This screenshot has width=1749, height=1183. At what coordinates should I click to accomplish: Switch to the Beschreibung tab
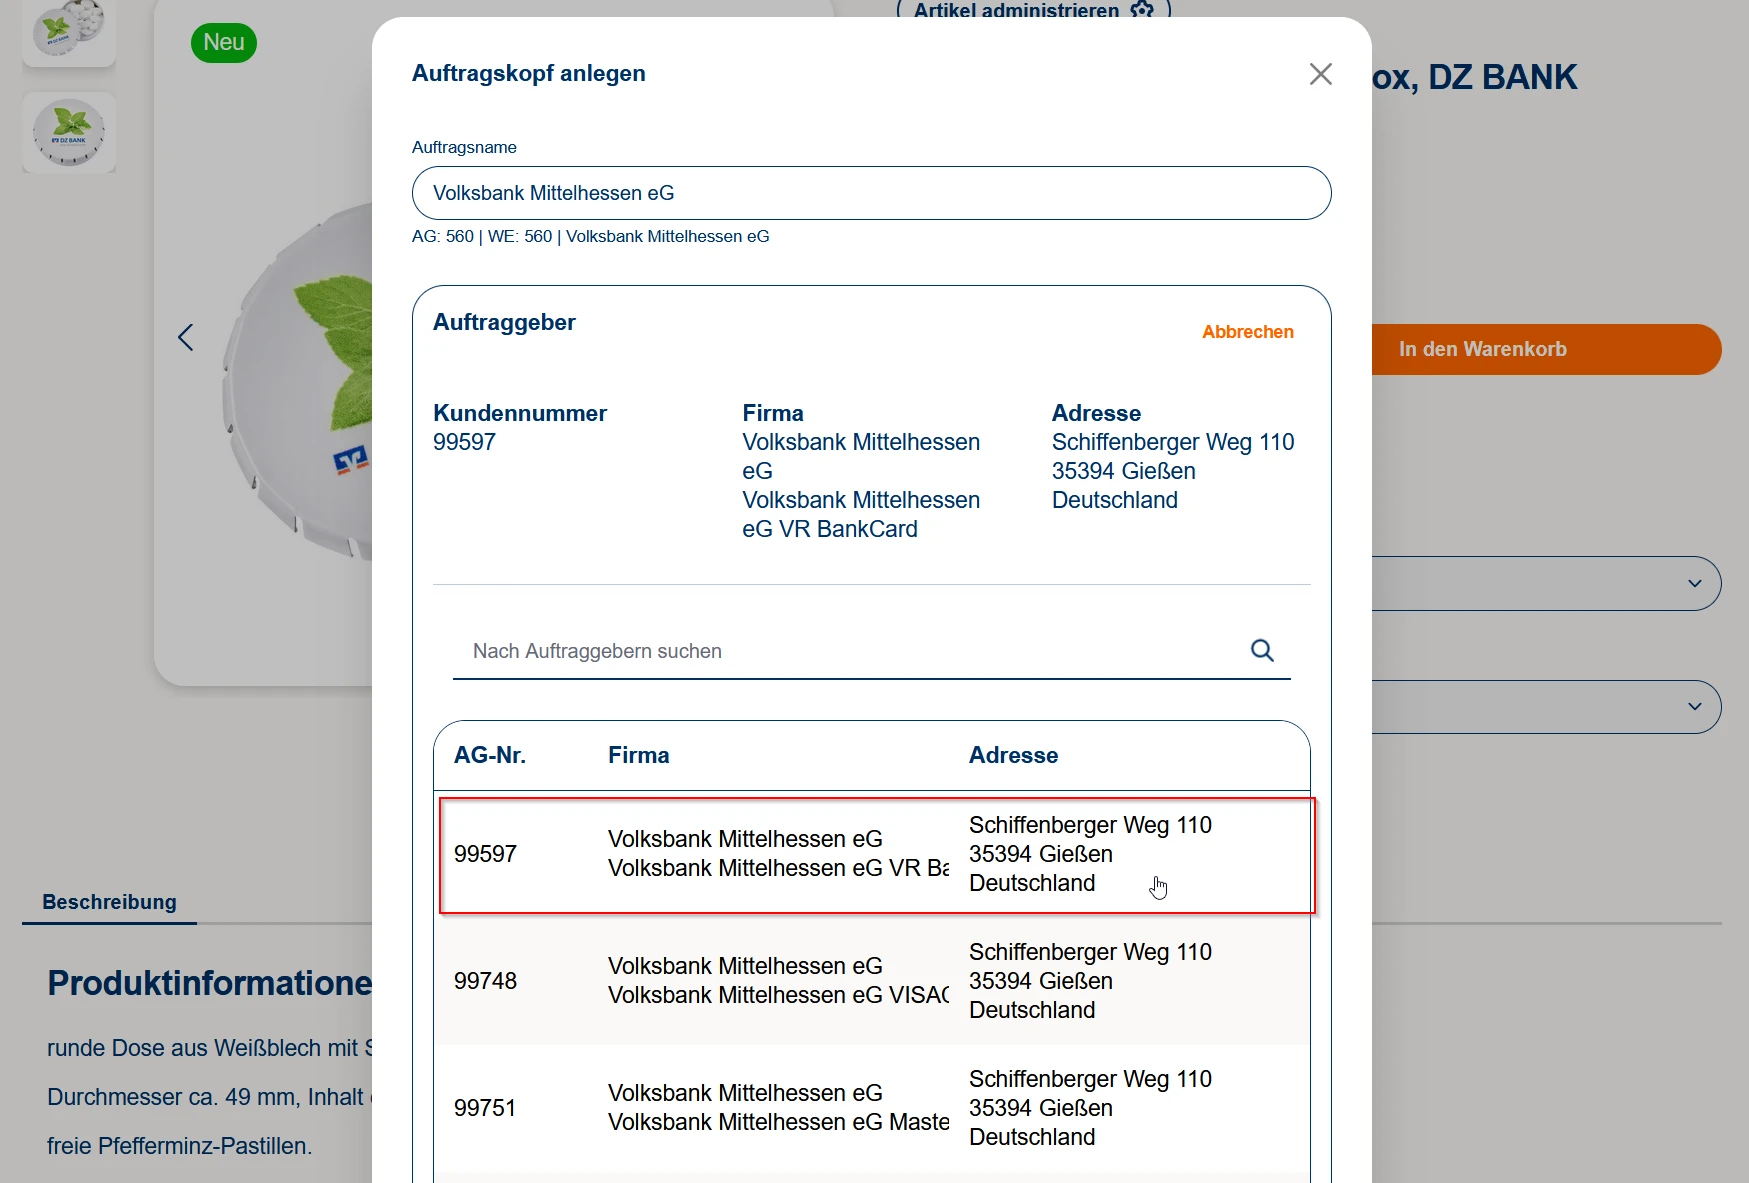point(109,902)
